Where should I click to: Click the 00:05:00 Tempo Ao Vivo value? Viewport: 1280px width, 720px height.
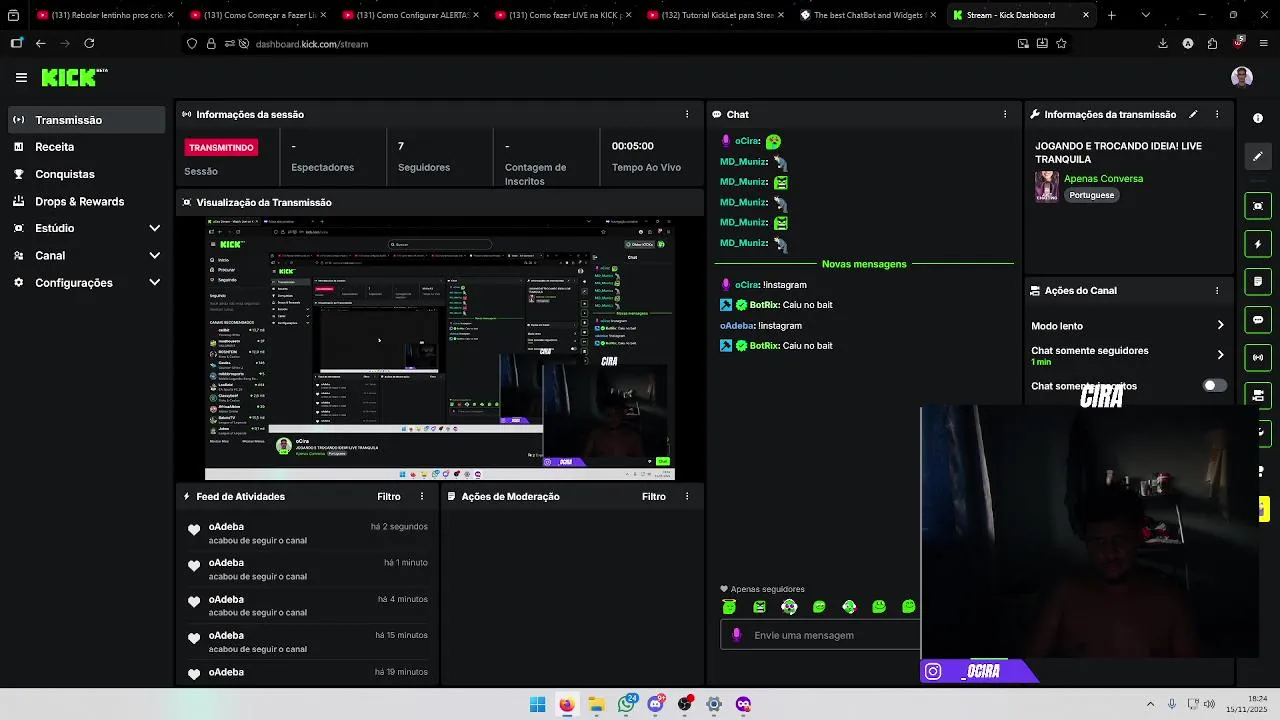[x=632, y=146]
